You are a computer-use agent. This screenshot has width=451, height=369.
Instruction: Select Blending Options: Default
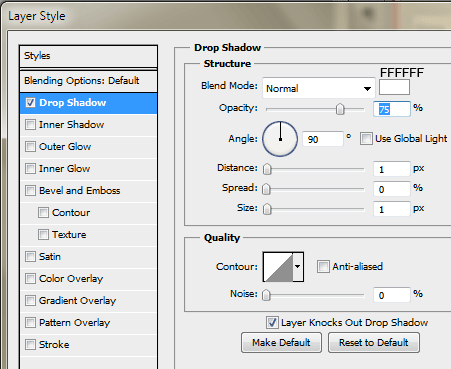click(88, 81)
